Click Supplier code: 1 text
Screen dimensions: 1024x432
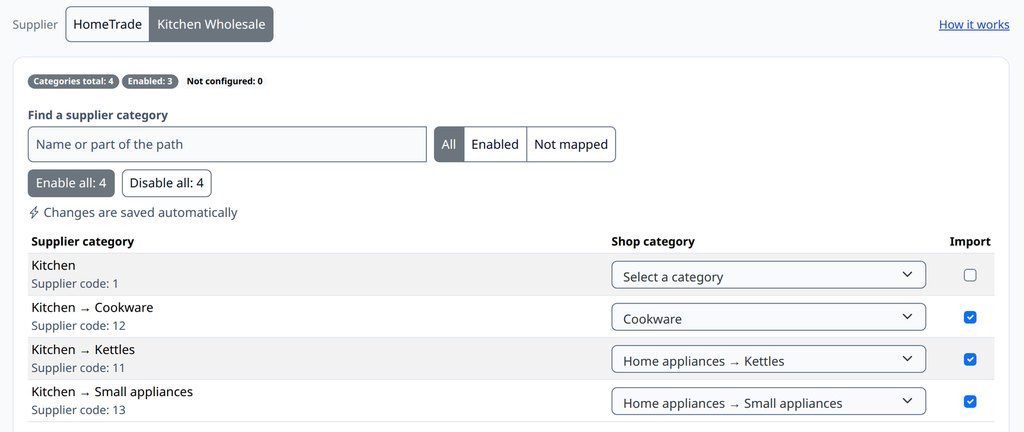75,284
